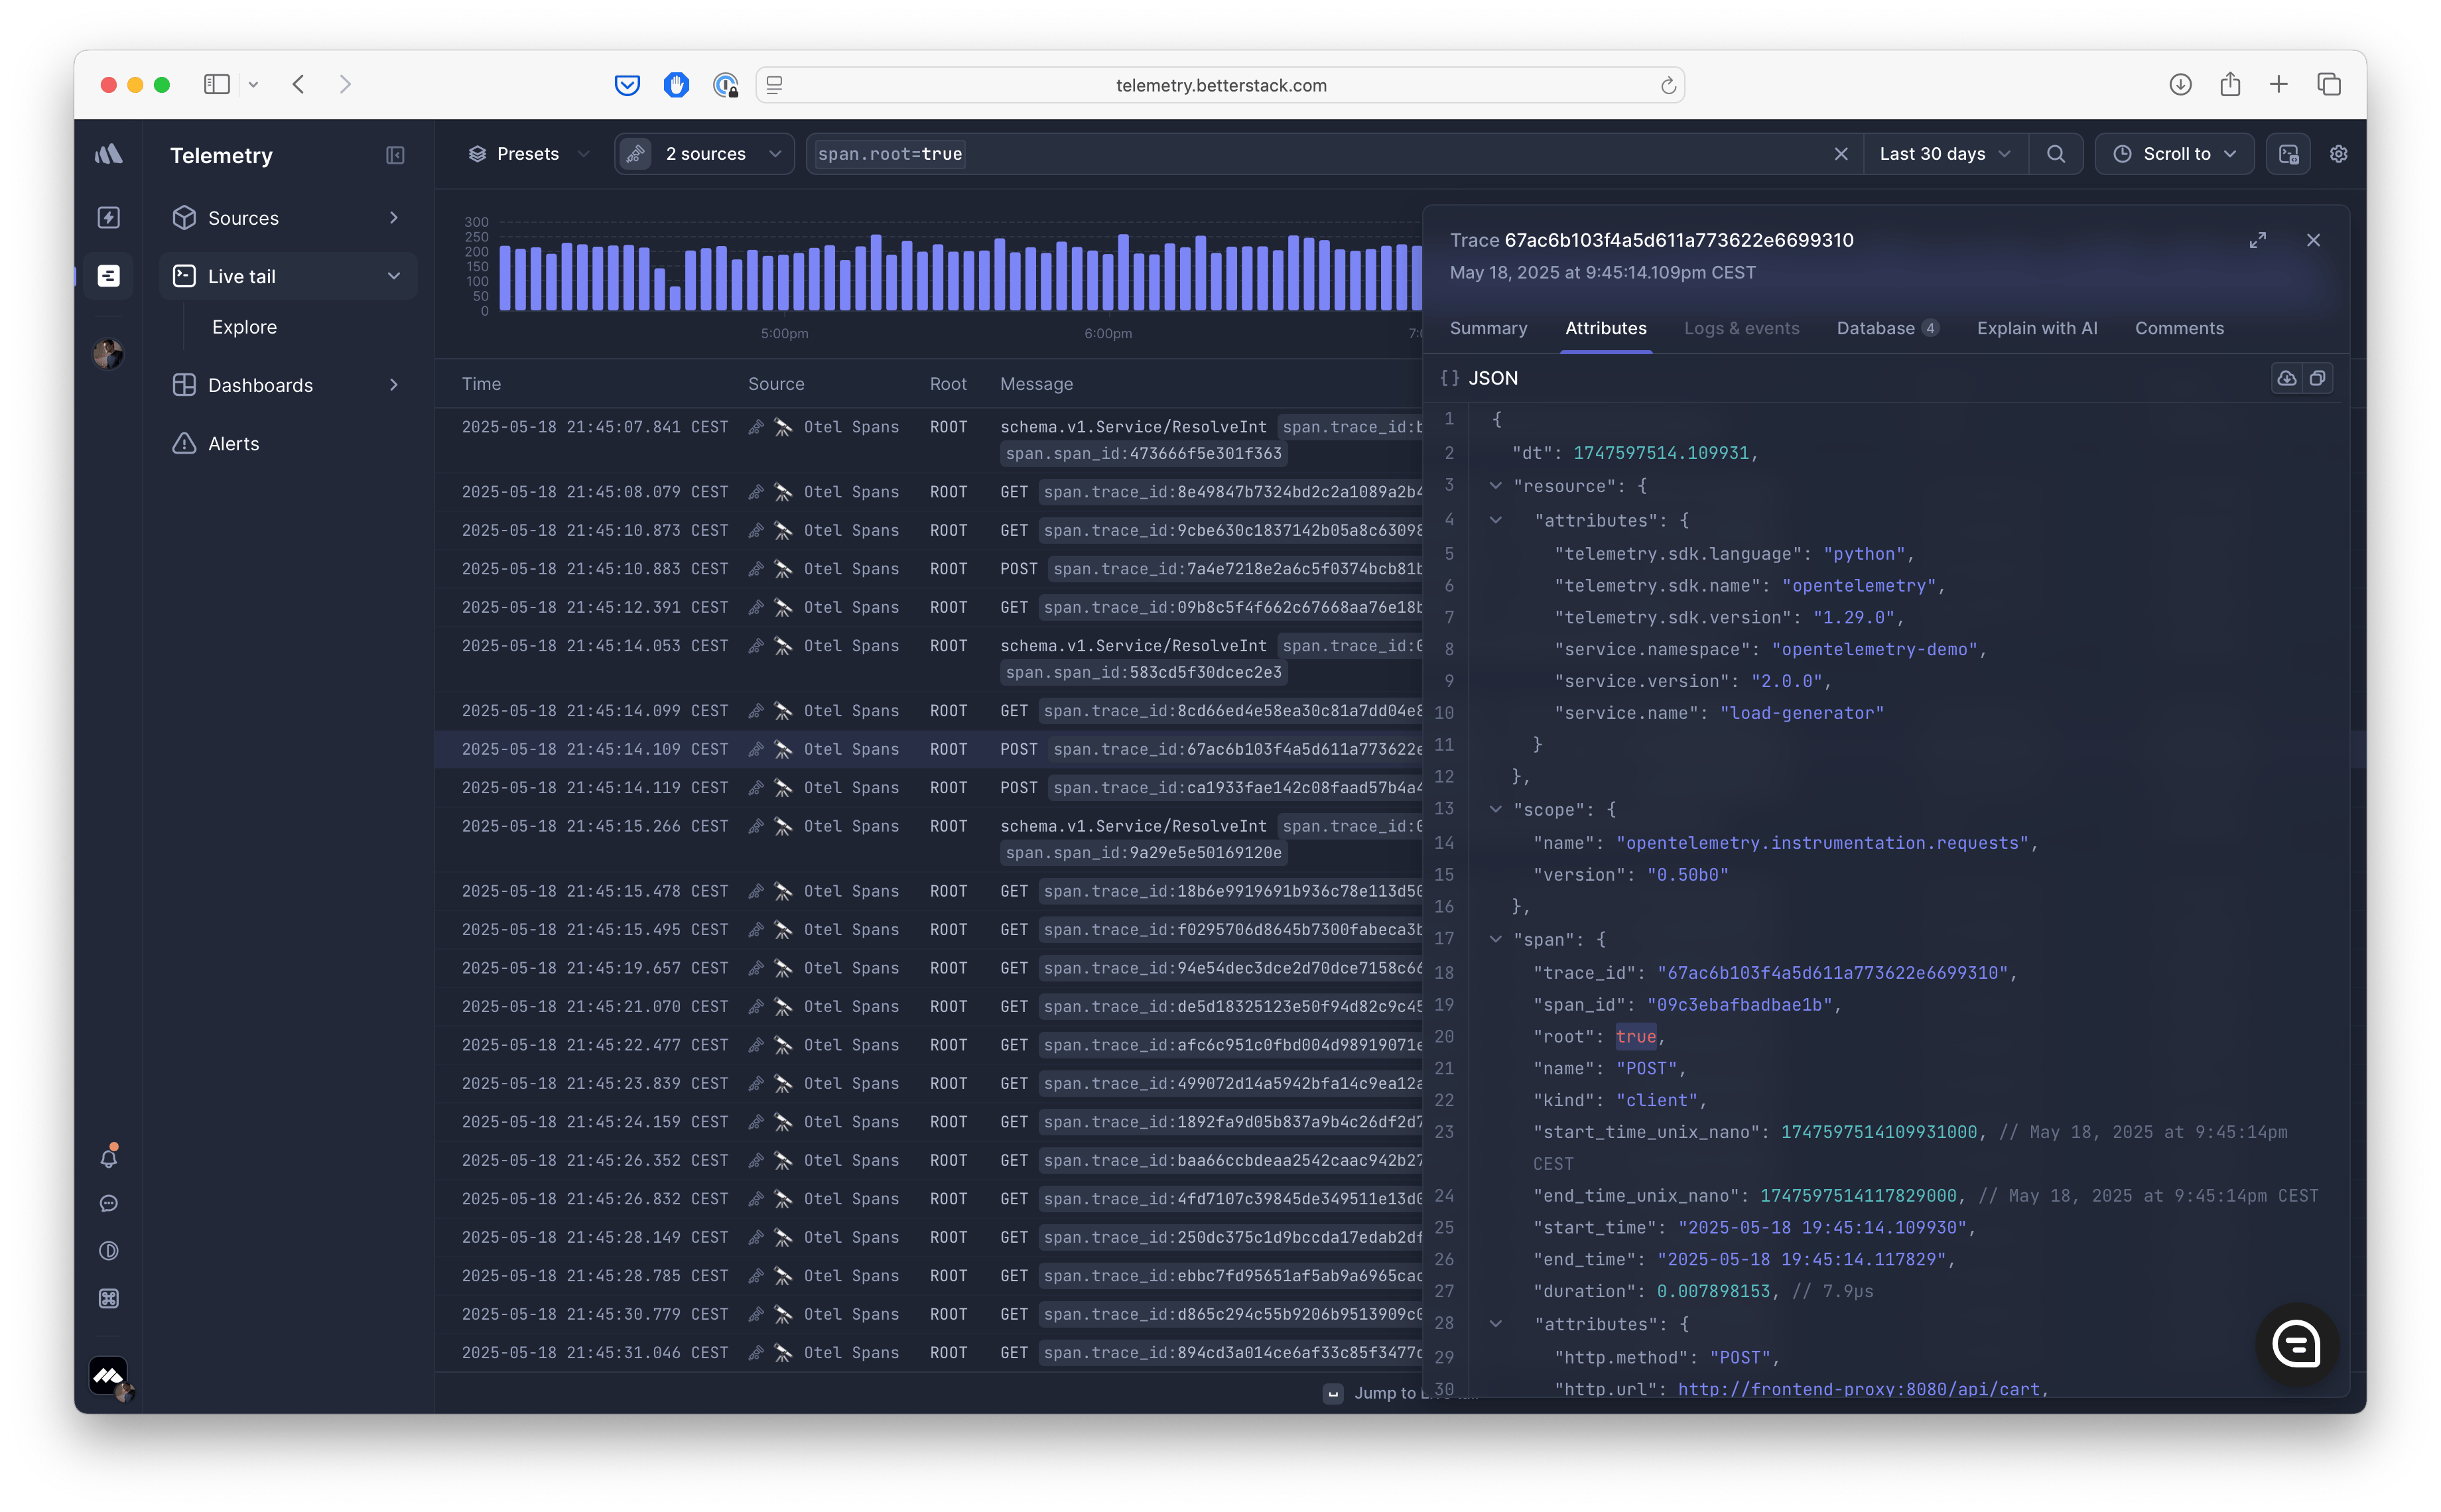Open the lightning quick-actions sidebar icon
The height and width of the screenshot is (1512, 2441).
109,218
